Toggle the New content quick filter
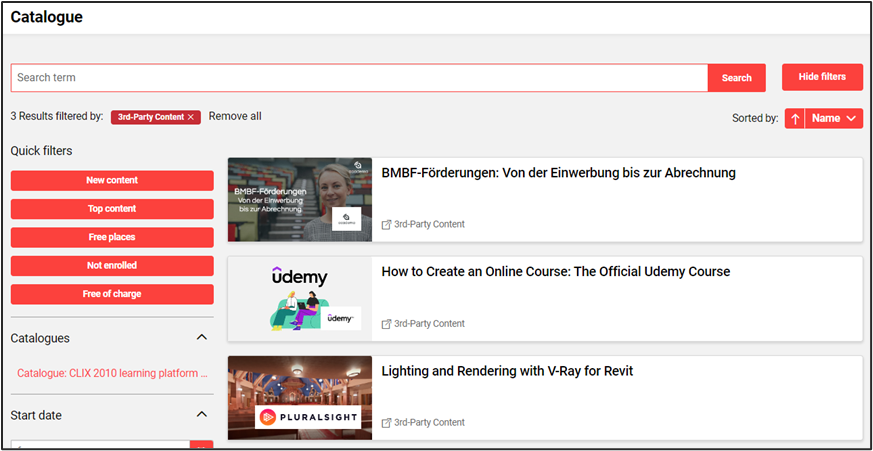Image resolution: width=873 pixels, height=451 pixels. click(112, 180)
